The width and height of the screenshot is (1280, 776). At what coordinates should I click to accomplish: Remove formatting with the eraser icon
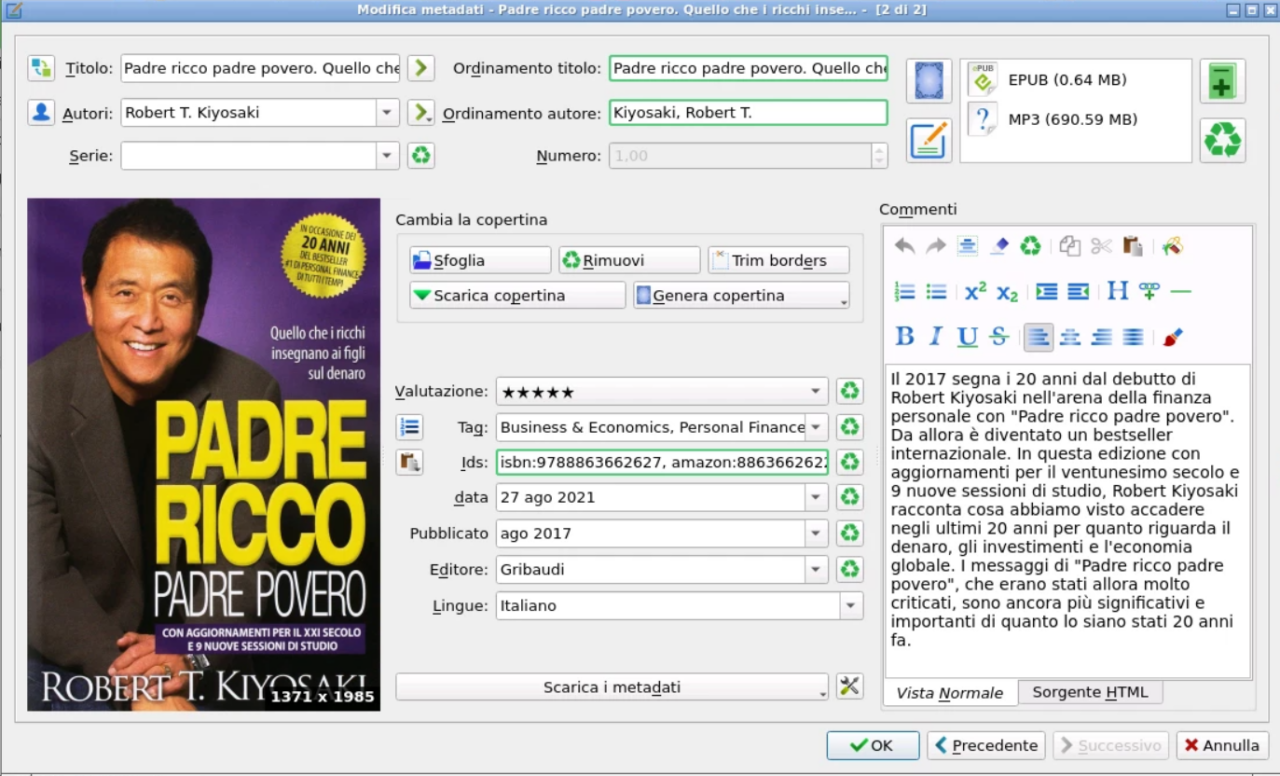[x=999, y=246]
